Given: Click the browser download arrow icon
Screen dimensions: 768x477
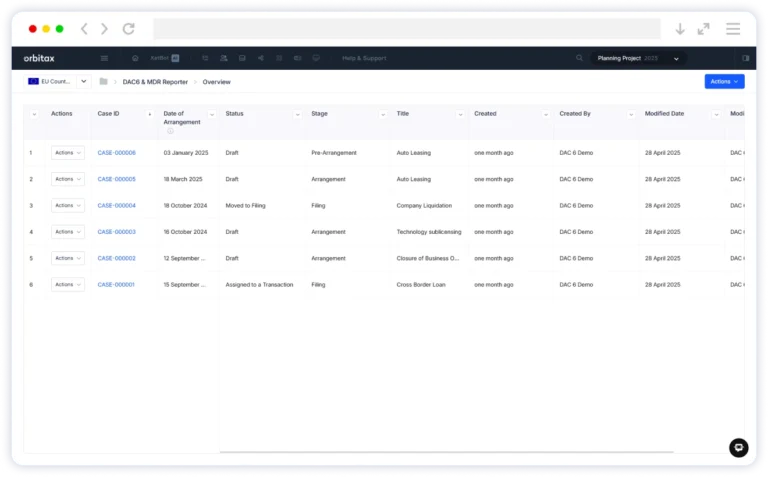Looking at the screenshot, I should click(680, 29).
